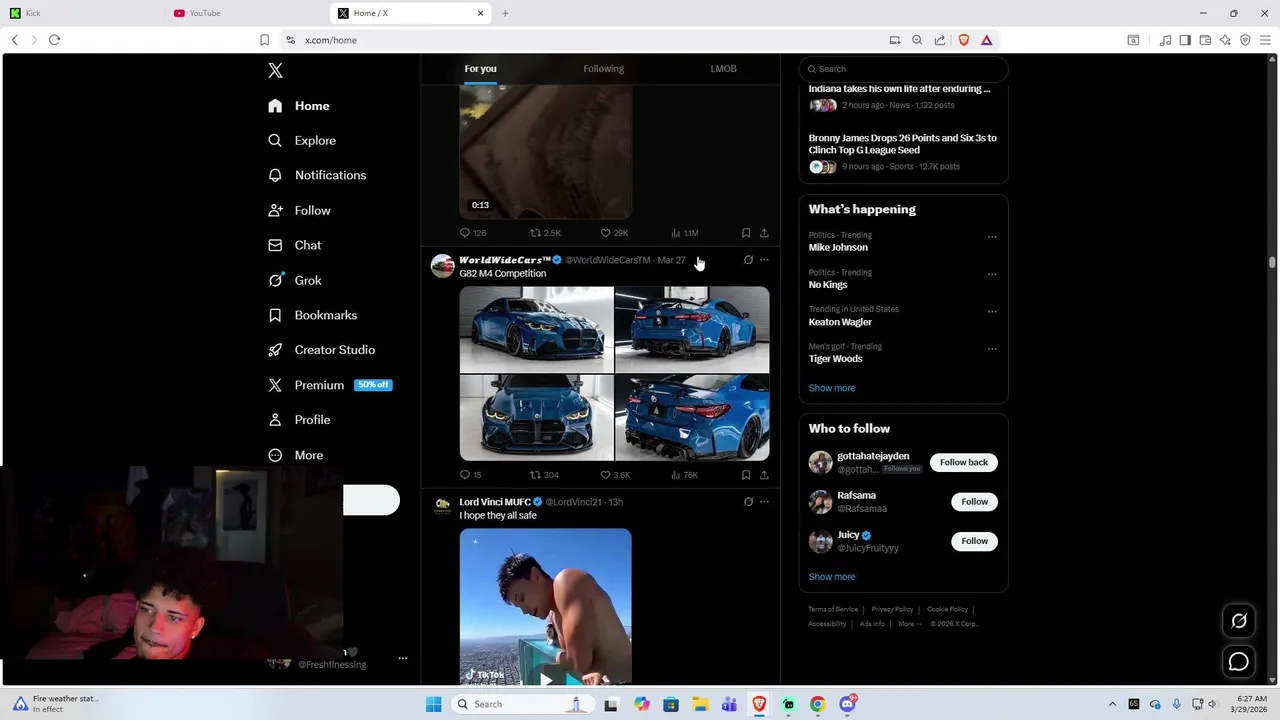Click the X logo in sidebar

click(275, 70)
